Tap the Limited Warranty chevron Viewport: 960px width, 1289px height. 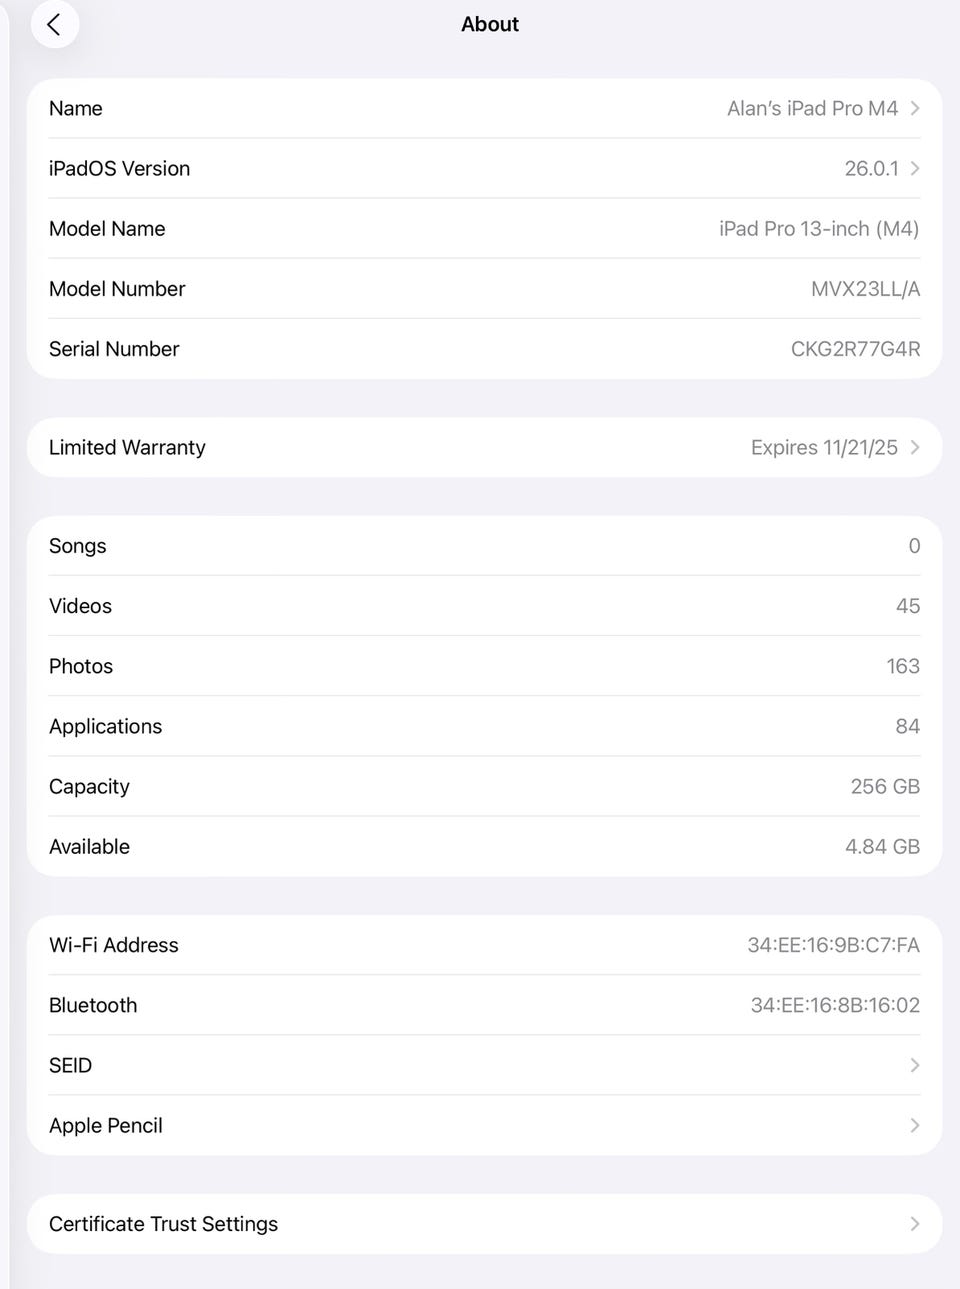point(915,448)
